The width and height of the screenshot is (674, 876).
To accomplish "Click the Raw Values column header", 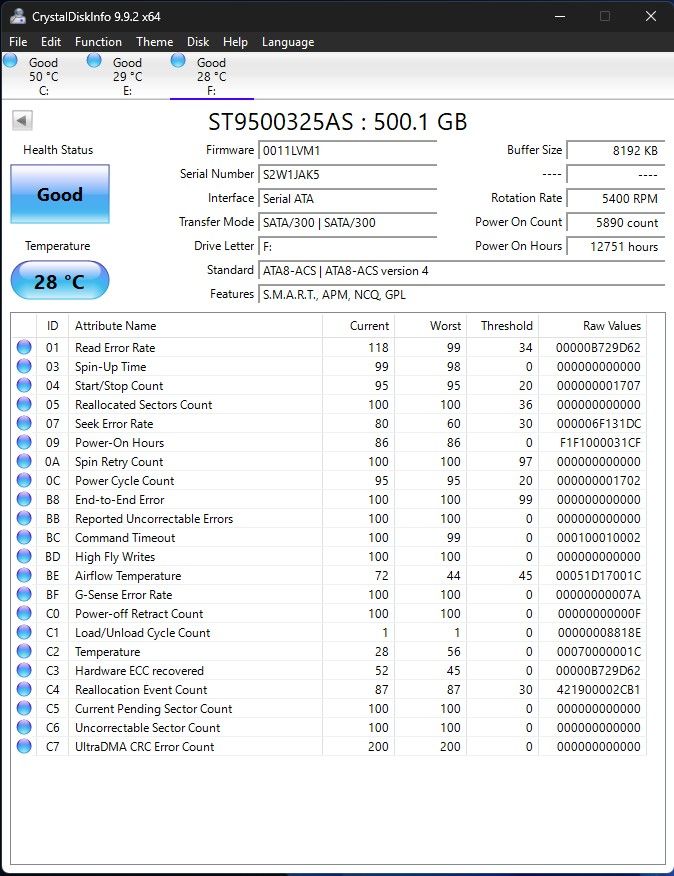I will tap(612, 326).
